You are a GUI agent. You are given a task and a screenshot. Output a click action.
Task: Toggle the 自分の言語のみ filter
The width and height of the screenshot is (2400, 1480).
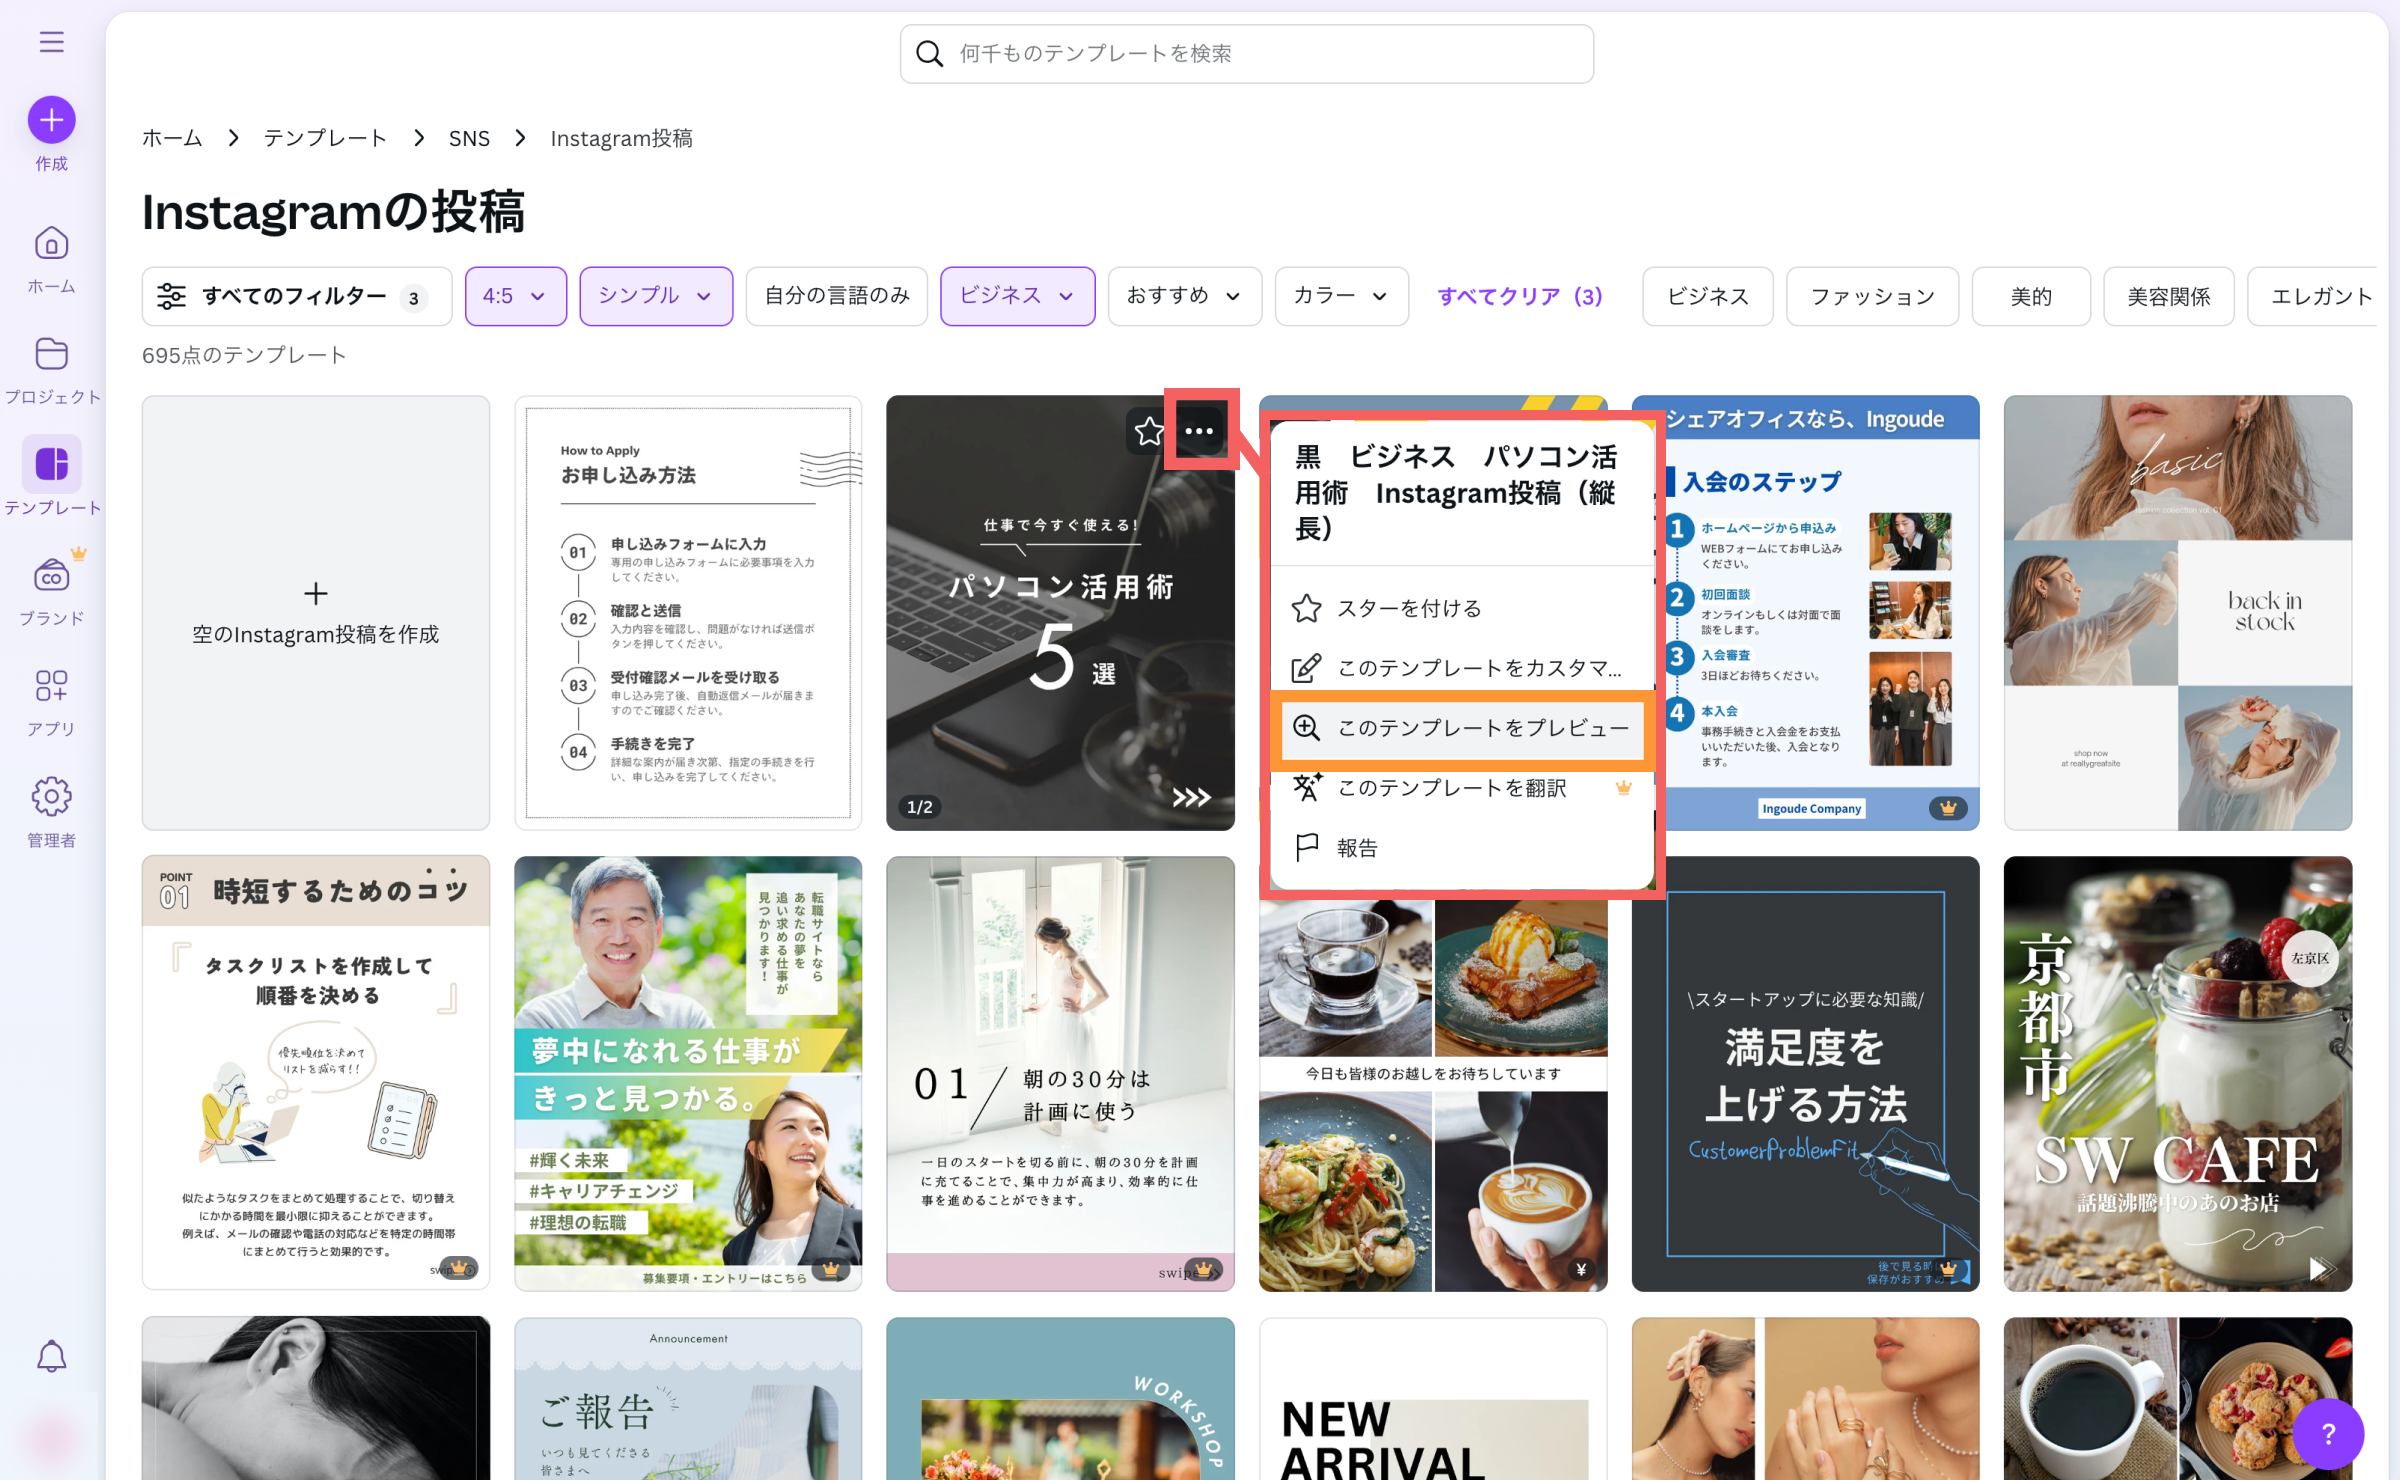tap(837, 296)
